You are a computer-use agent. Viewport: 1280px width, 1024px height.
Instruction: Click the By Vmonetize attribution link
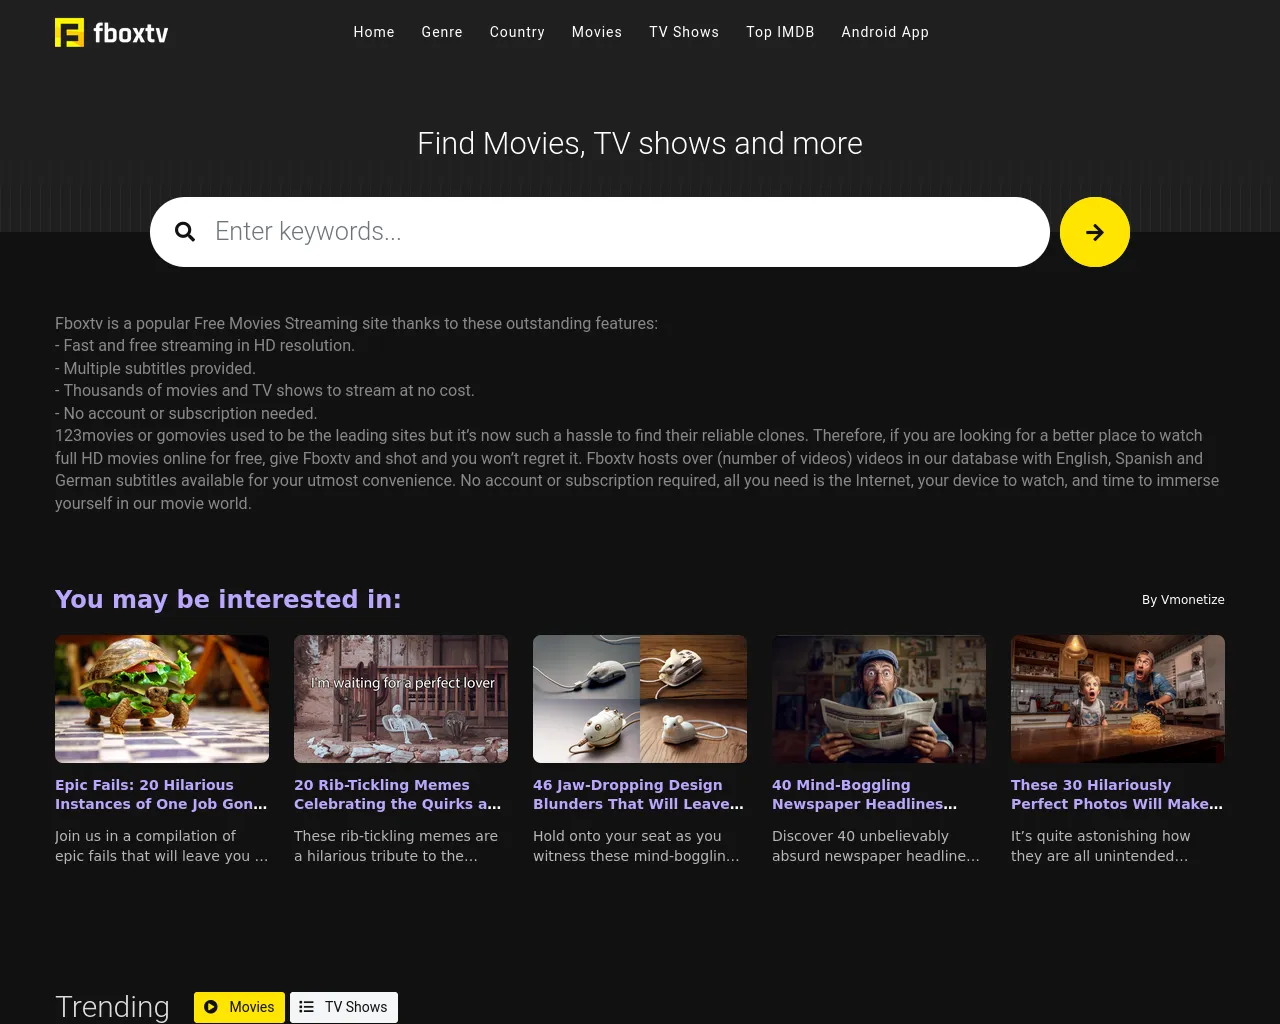[1183, 600]
